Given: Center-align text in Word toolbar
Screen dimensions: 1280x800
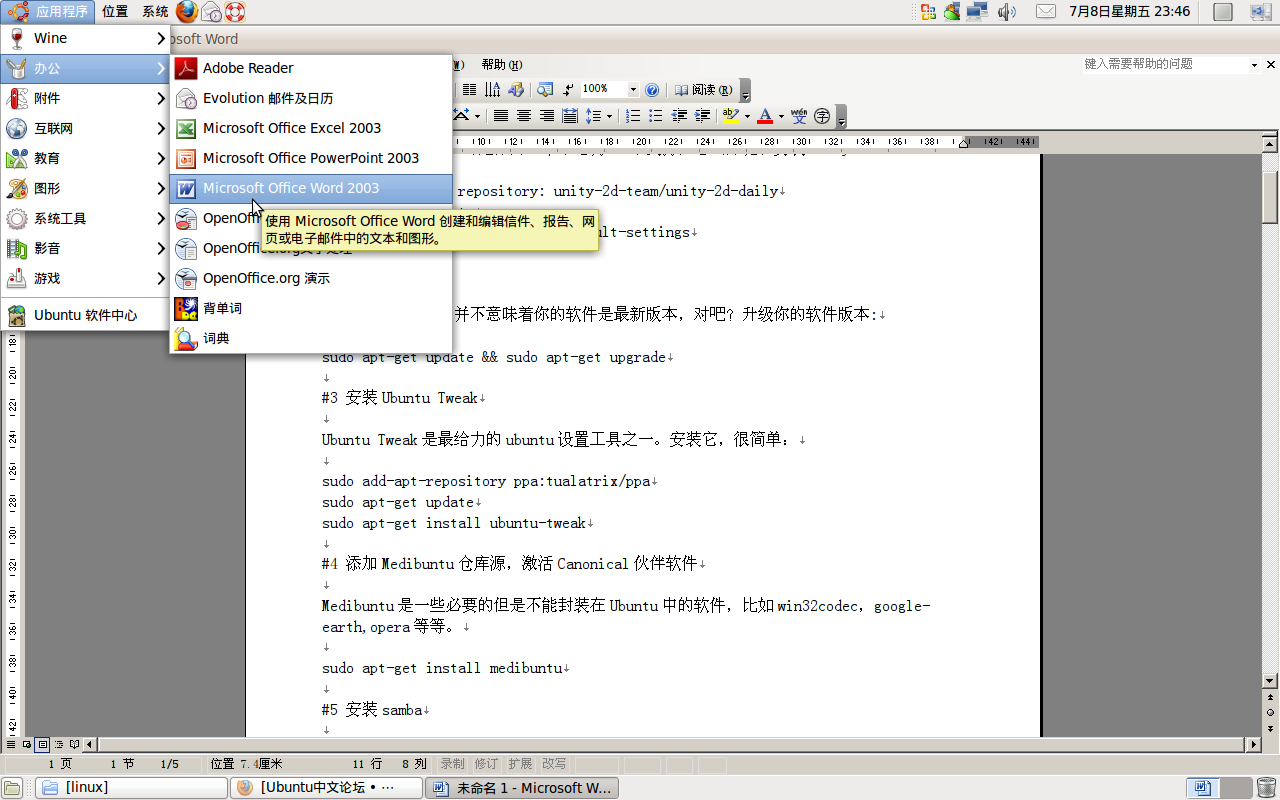Looking at the screenshot, I should point(524,116).
